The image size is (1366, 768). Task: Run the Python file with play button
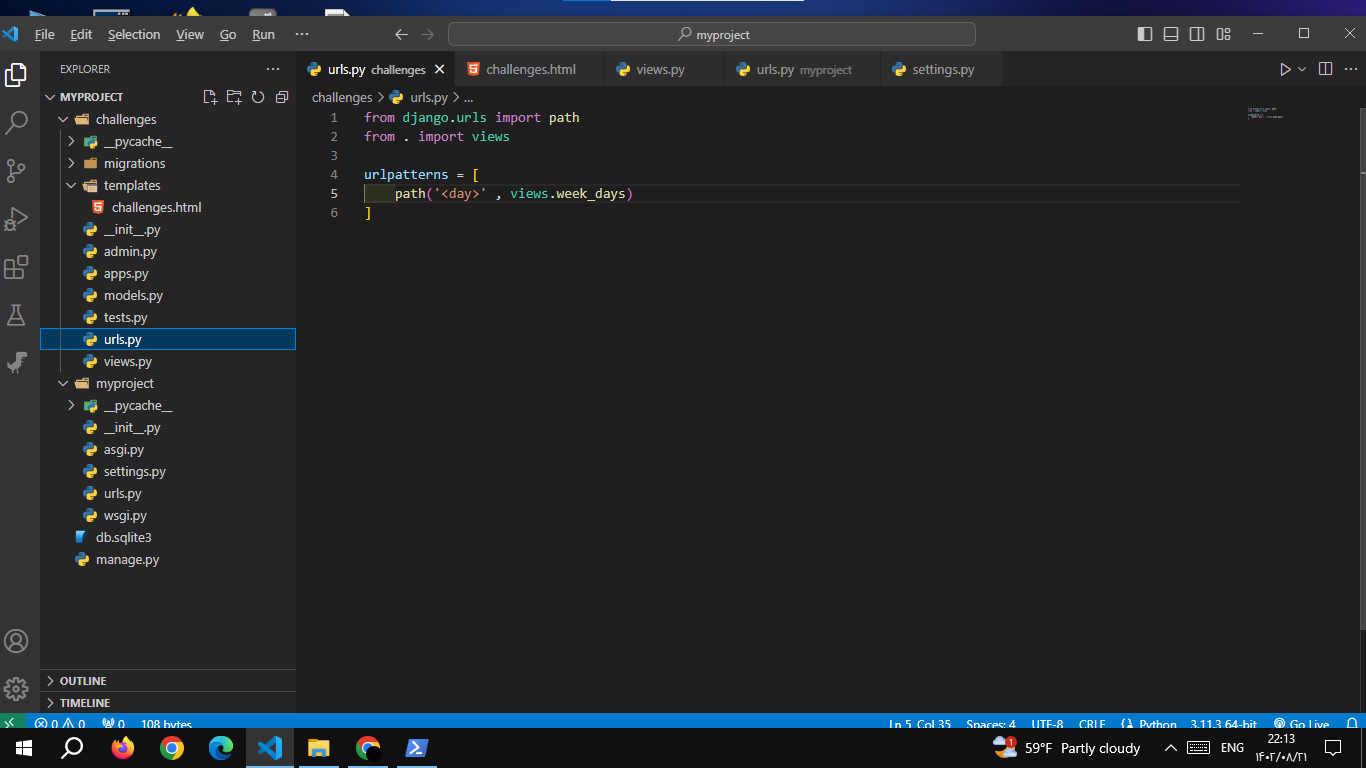click(1285, 69)
